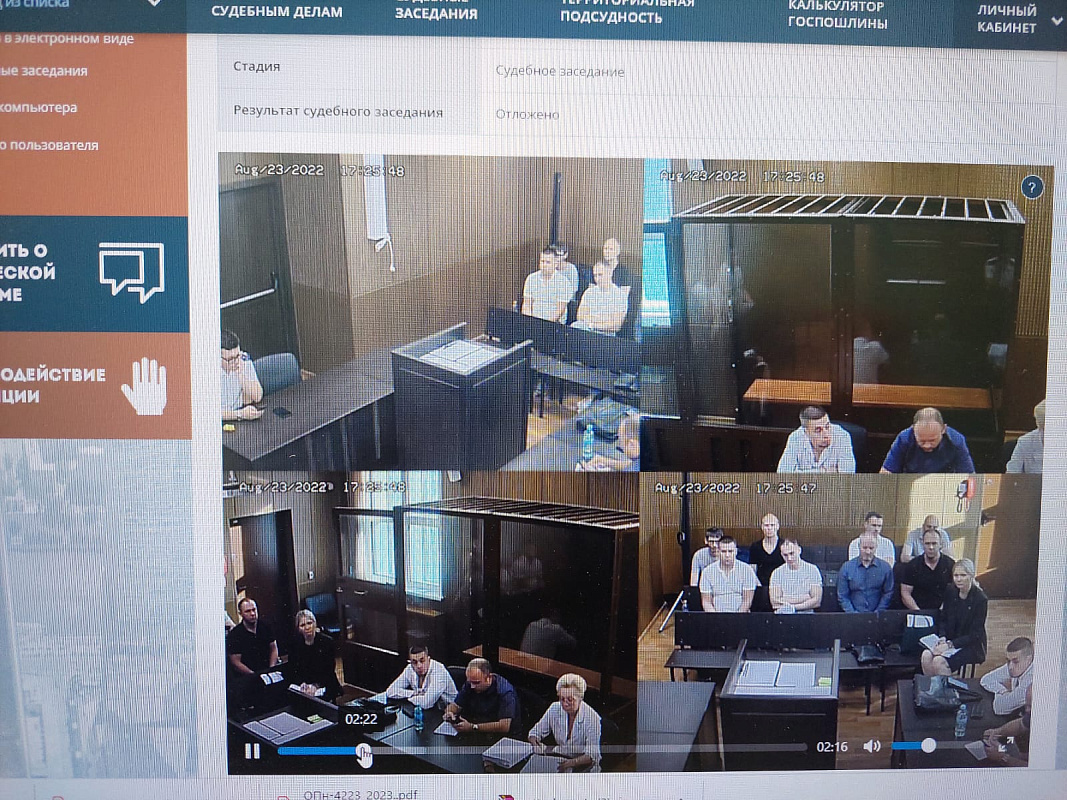Mute the video with speaker icon

pyautogui.click(x=872, y=746)
